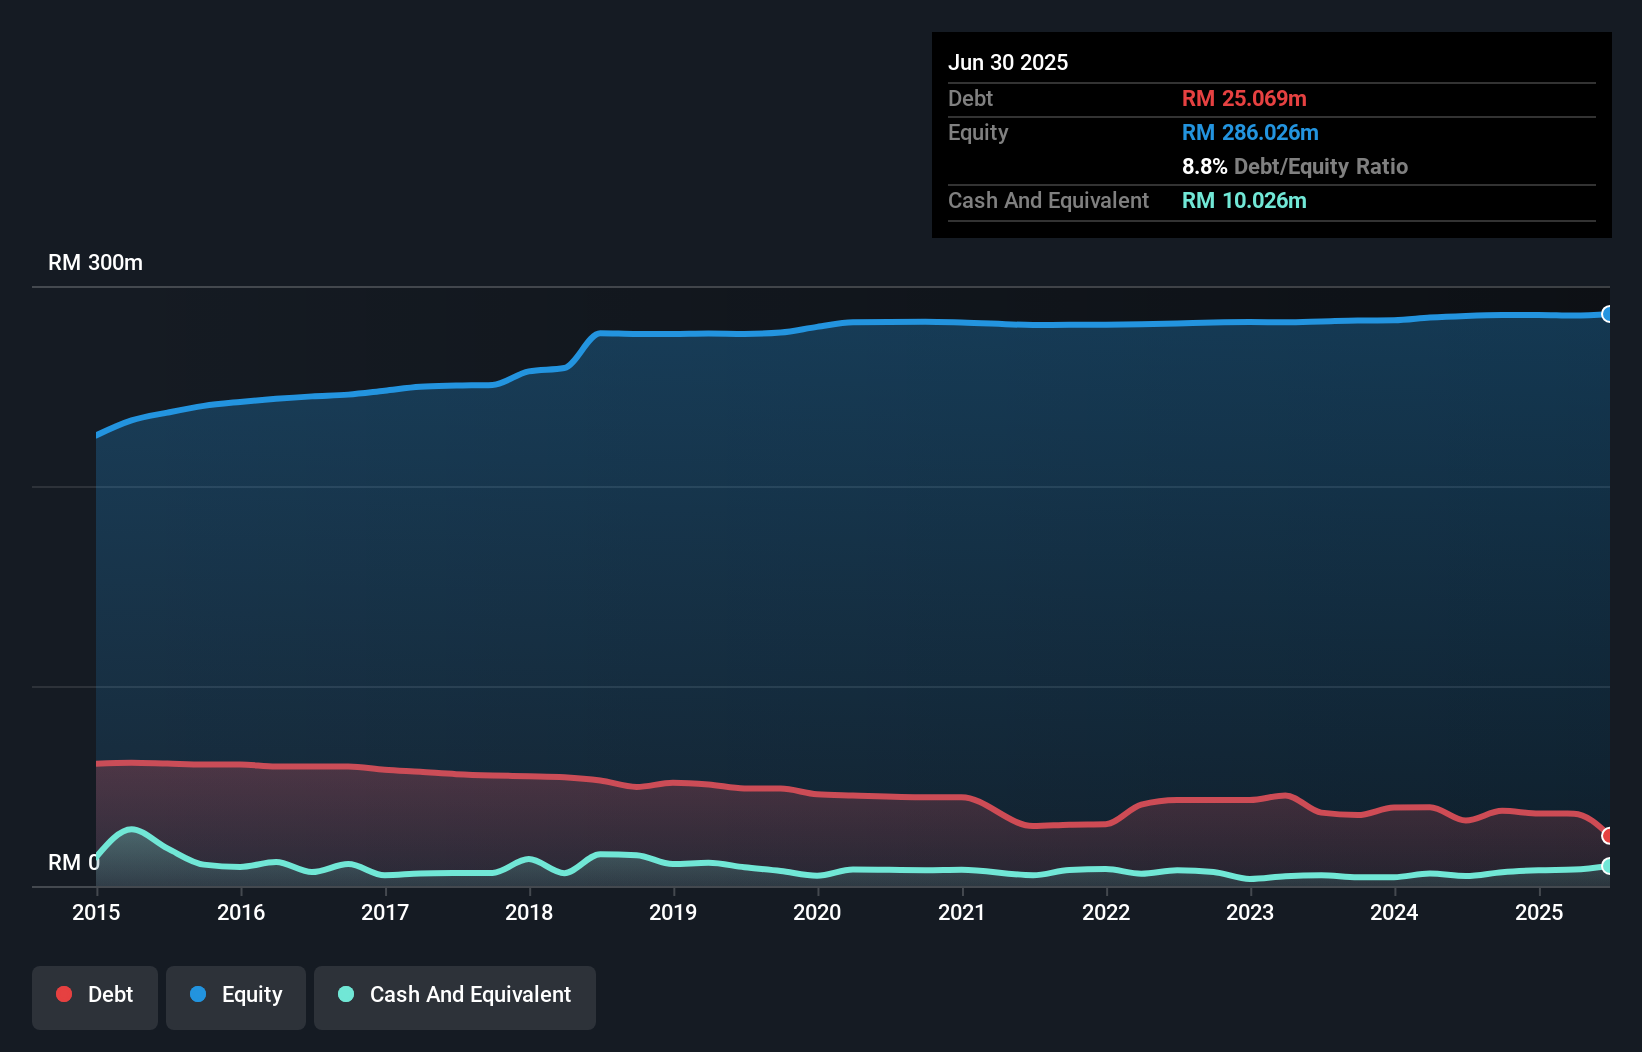Open details for the 8.8% Debt/Equity Ratio row
1642x1052 pixels.
[x=1296, y=166]
